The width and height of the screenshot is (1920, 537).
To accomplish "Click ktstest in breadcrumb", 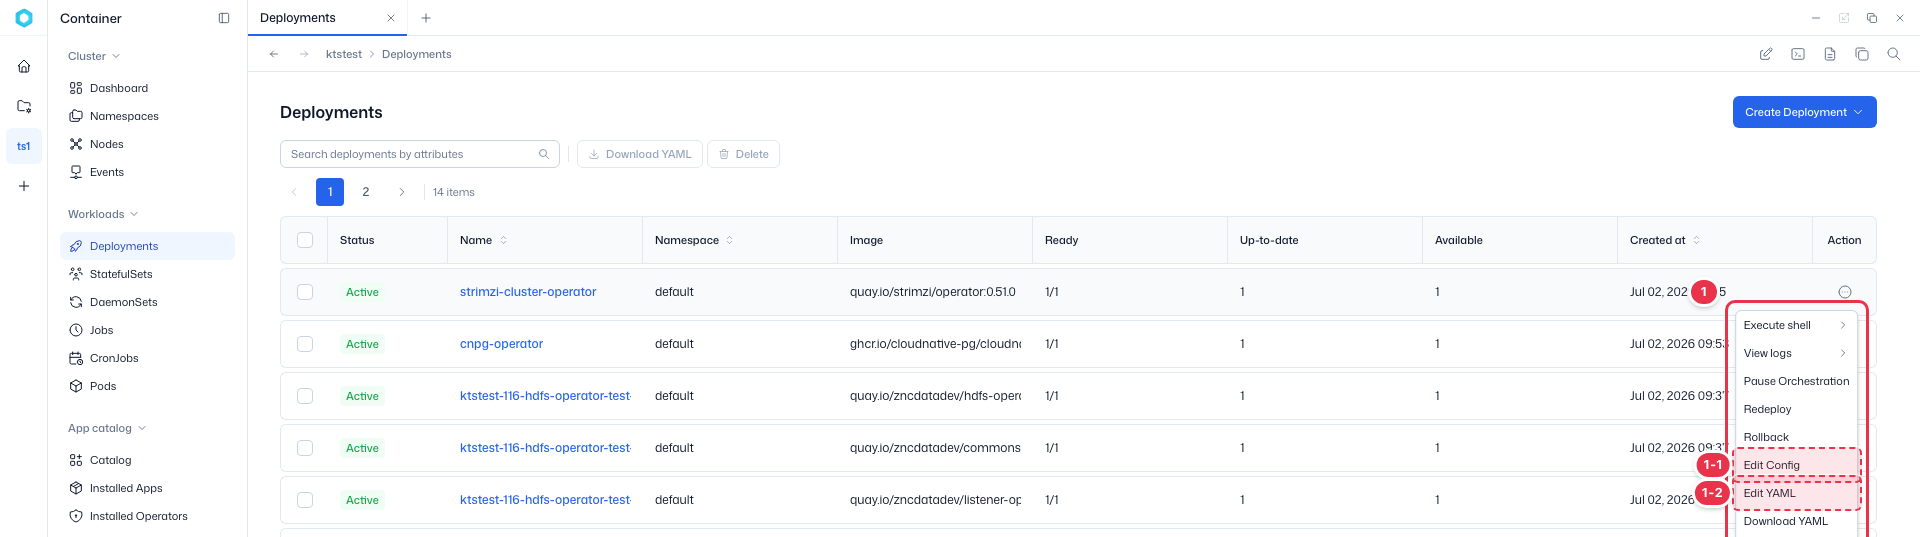I will point(344,54).
